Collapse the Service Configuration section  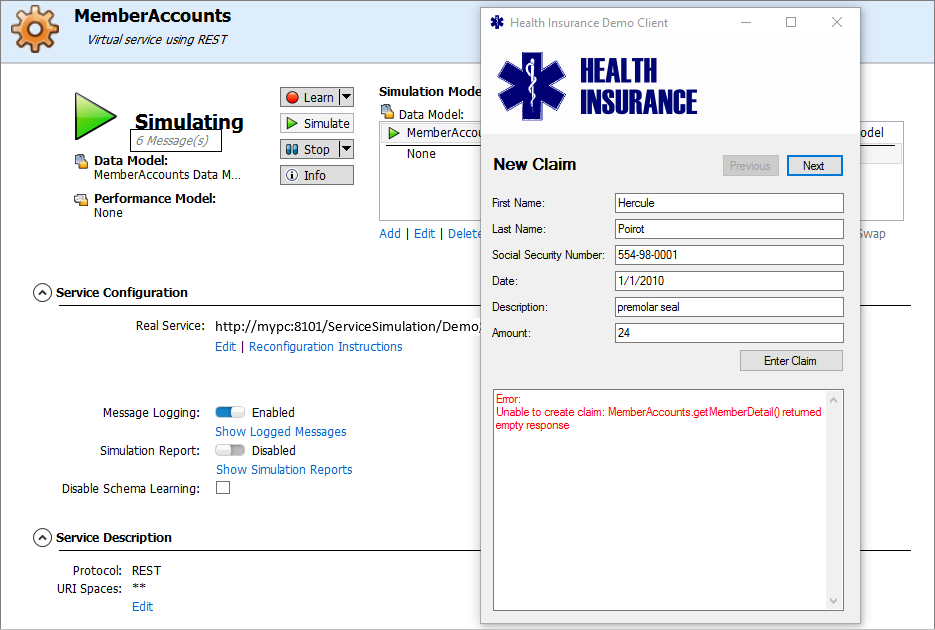pos(42,293)
